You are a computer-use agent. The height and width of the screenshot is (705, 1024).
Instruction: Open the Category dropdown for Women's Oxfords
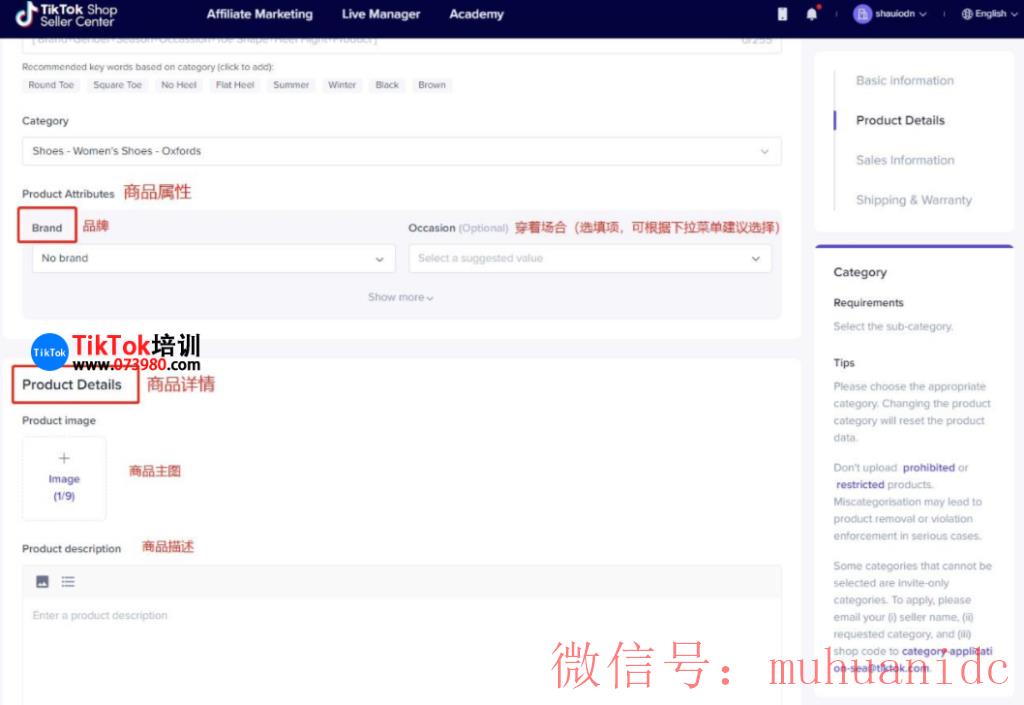pyautogui.click(x=401, y=151)
